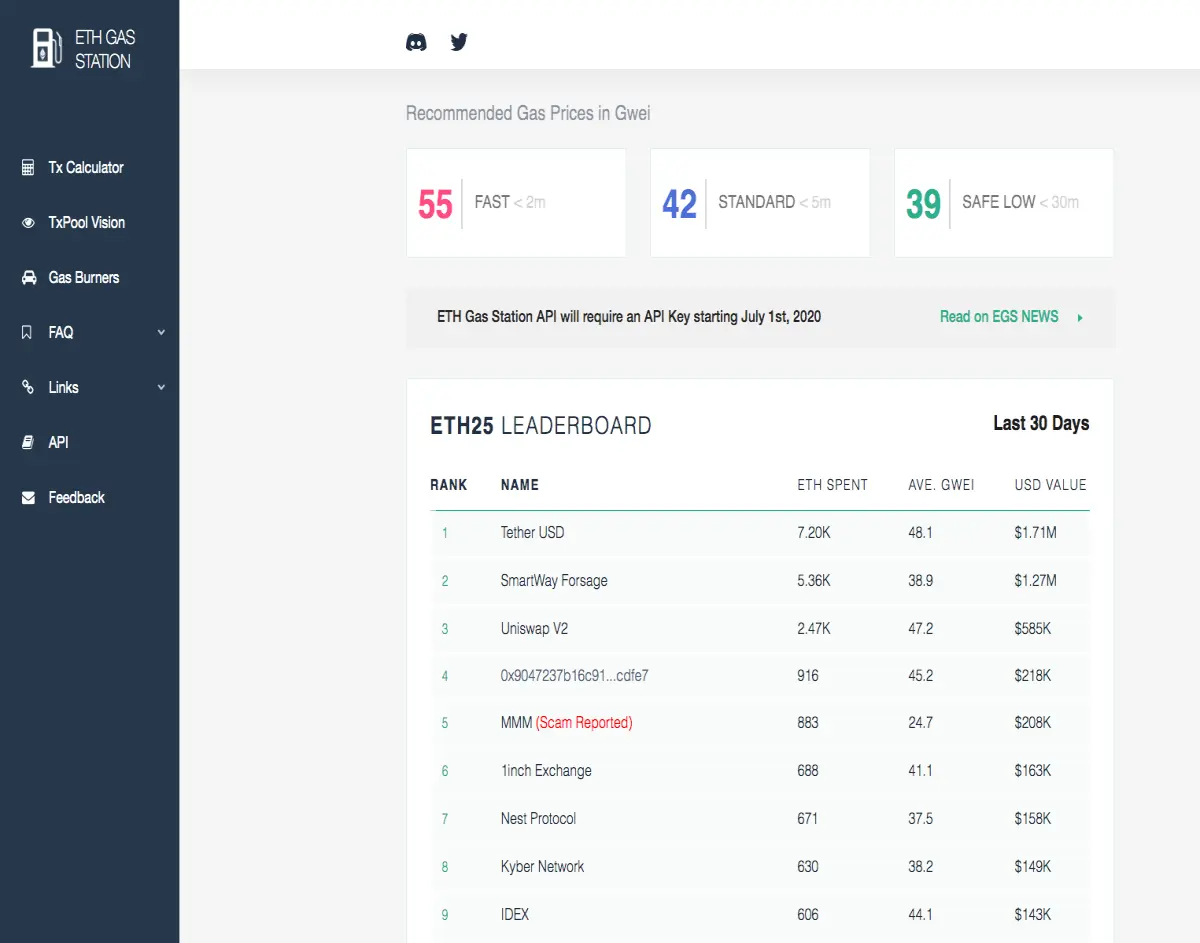Follow the Read on EGS NEWS link

[x=999, y=316]
